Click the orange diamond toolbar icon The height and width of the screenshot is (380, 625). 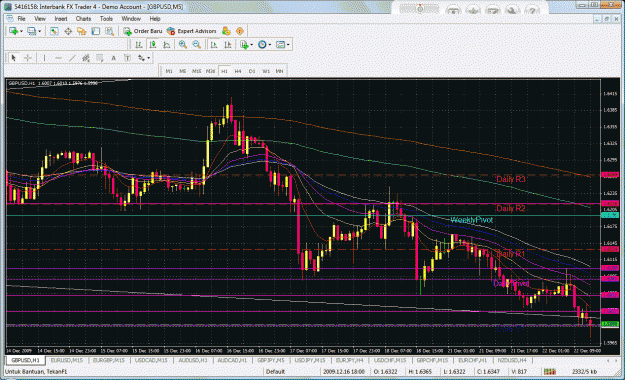(240, 31)
